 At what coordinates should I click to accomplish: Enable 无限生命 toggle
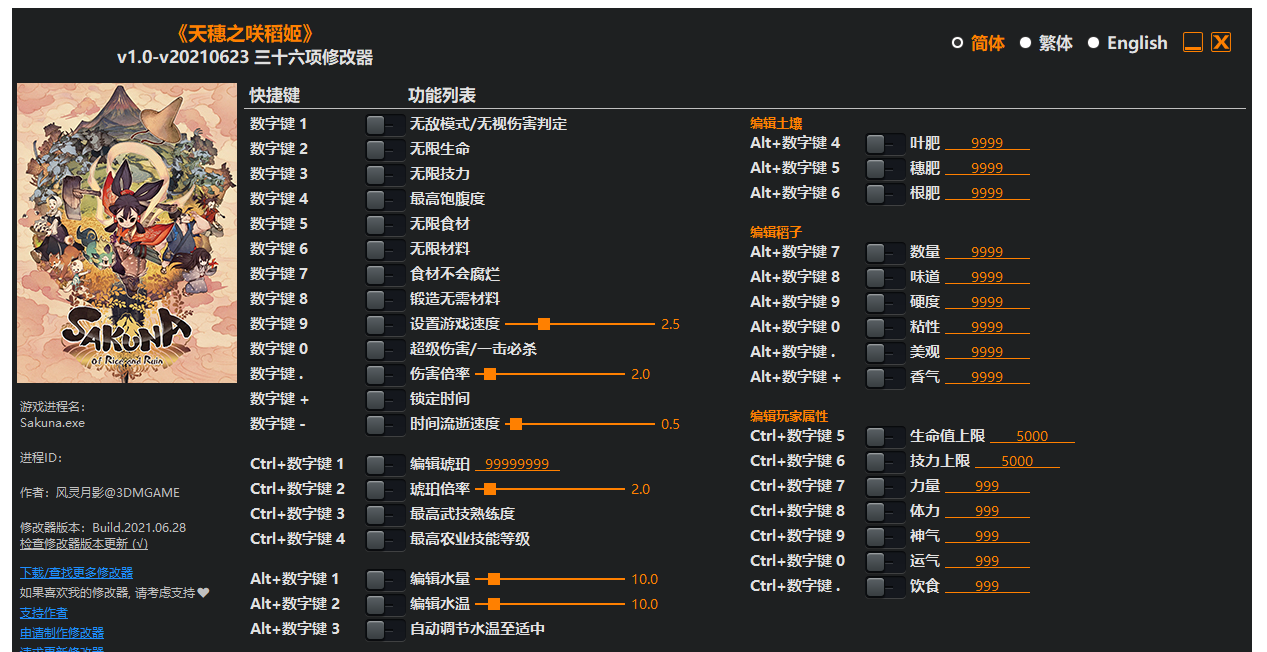(x=385, y=149)
